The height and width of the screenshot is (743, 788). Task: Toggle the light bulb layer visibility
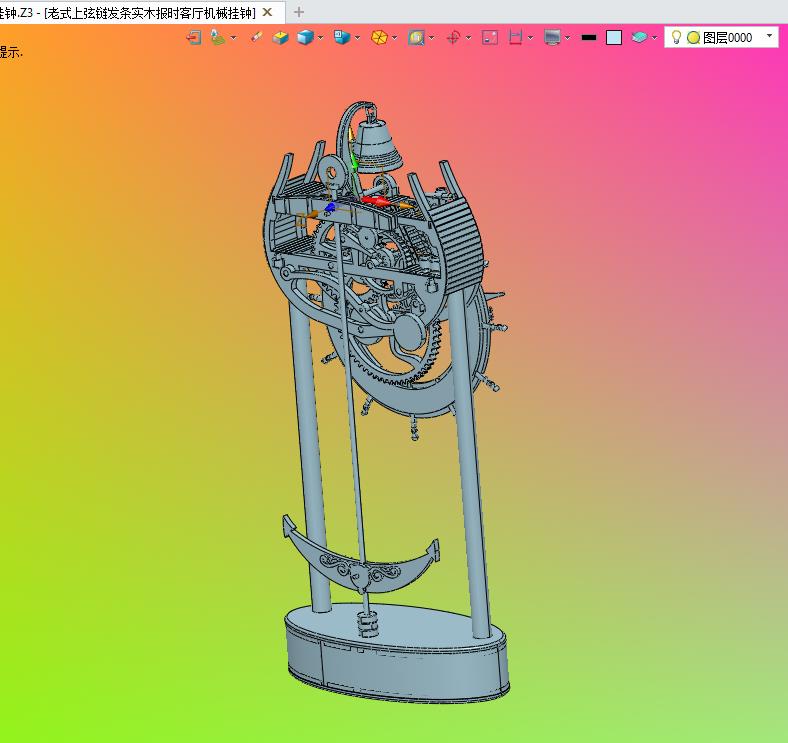676,37
